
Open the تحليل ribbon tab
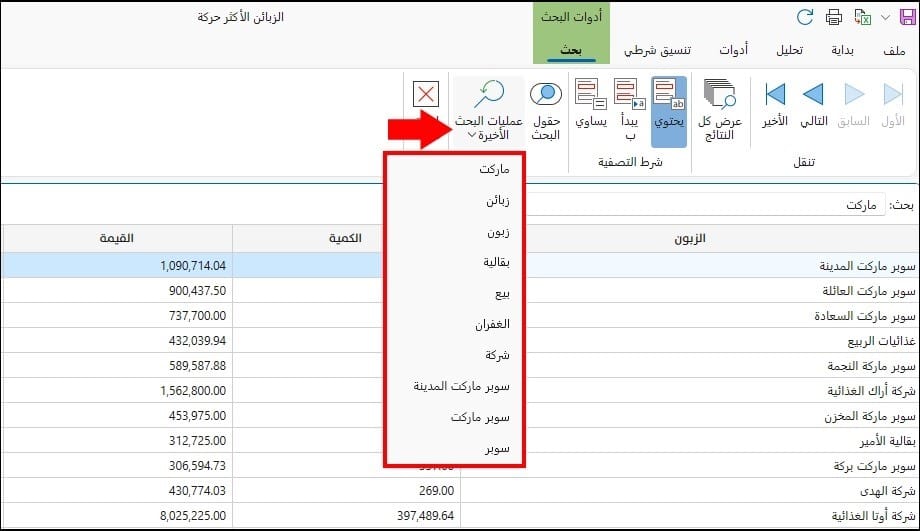(789, 50)
